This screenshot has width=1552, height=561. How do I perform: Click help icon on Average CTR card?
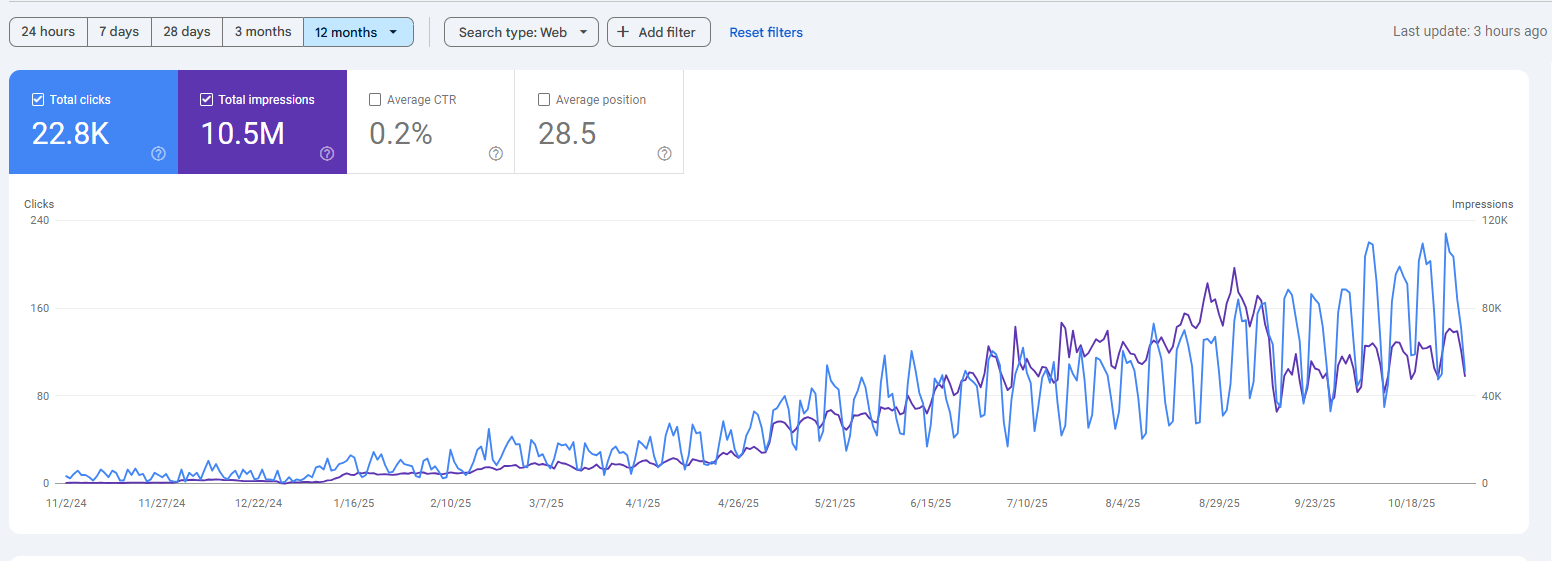click(496, 154)
